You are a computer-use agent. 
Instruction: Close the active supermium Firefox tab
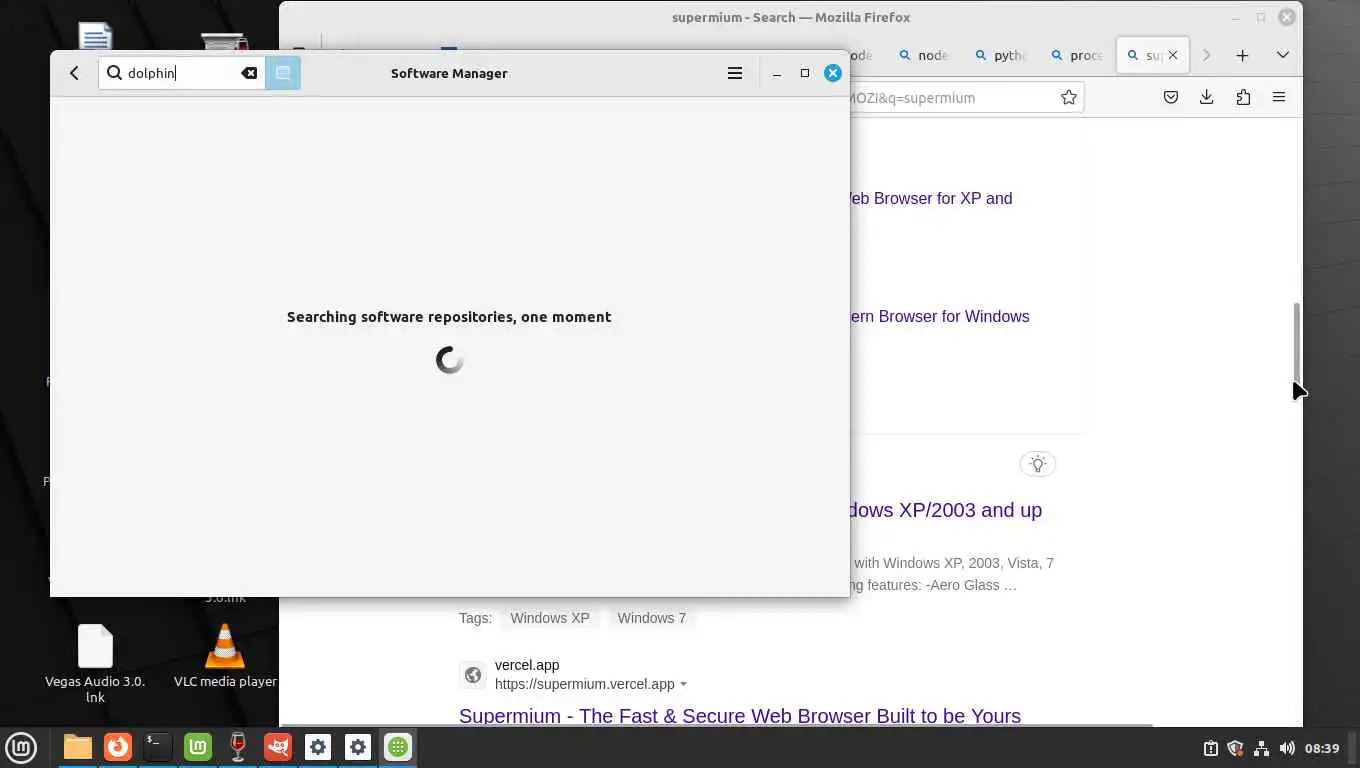(1173, 55)
